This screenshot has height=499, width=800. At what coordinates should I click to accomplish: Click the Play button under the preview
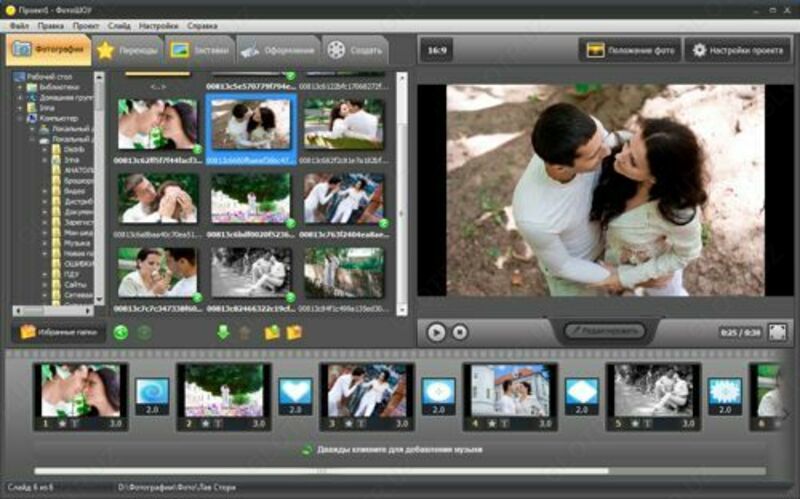click(x=436, y=332)
